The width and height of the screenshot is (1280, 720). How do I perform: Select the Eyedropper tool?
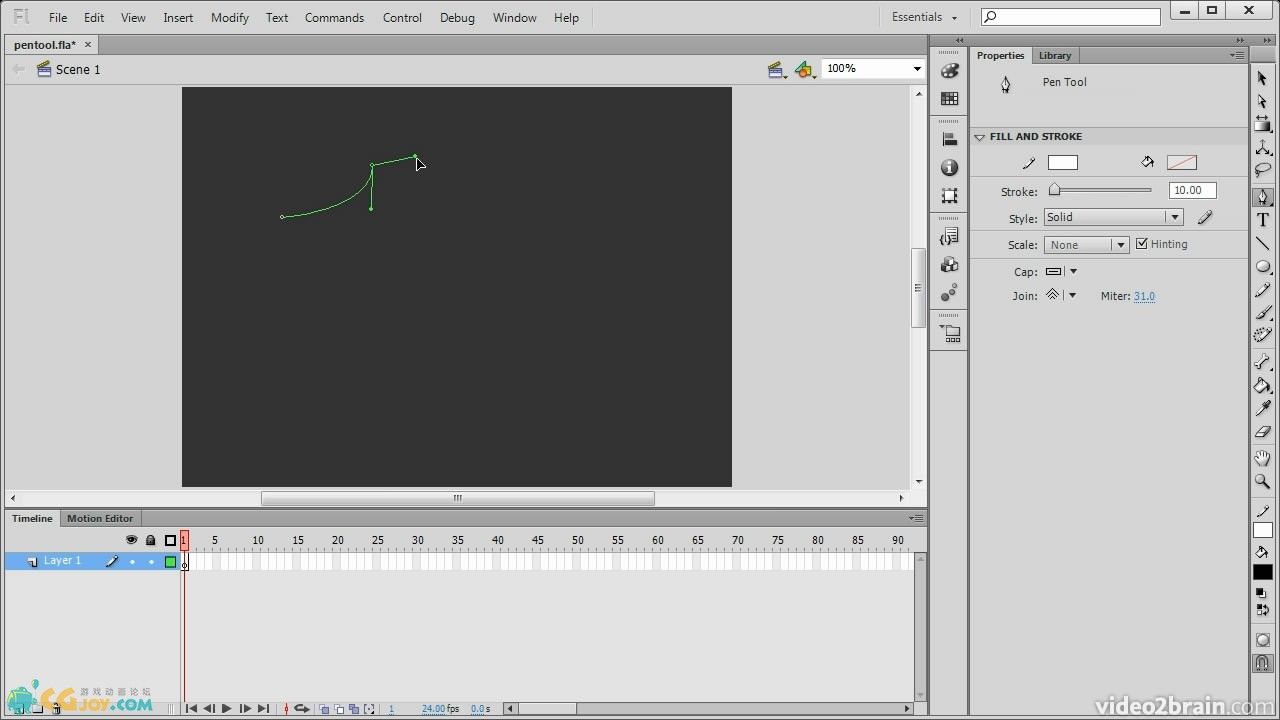(1262, 409)
